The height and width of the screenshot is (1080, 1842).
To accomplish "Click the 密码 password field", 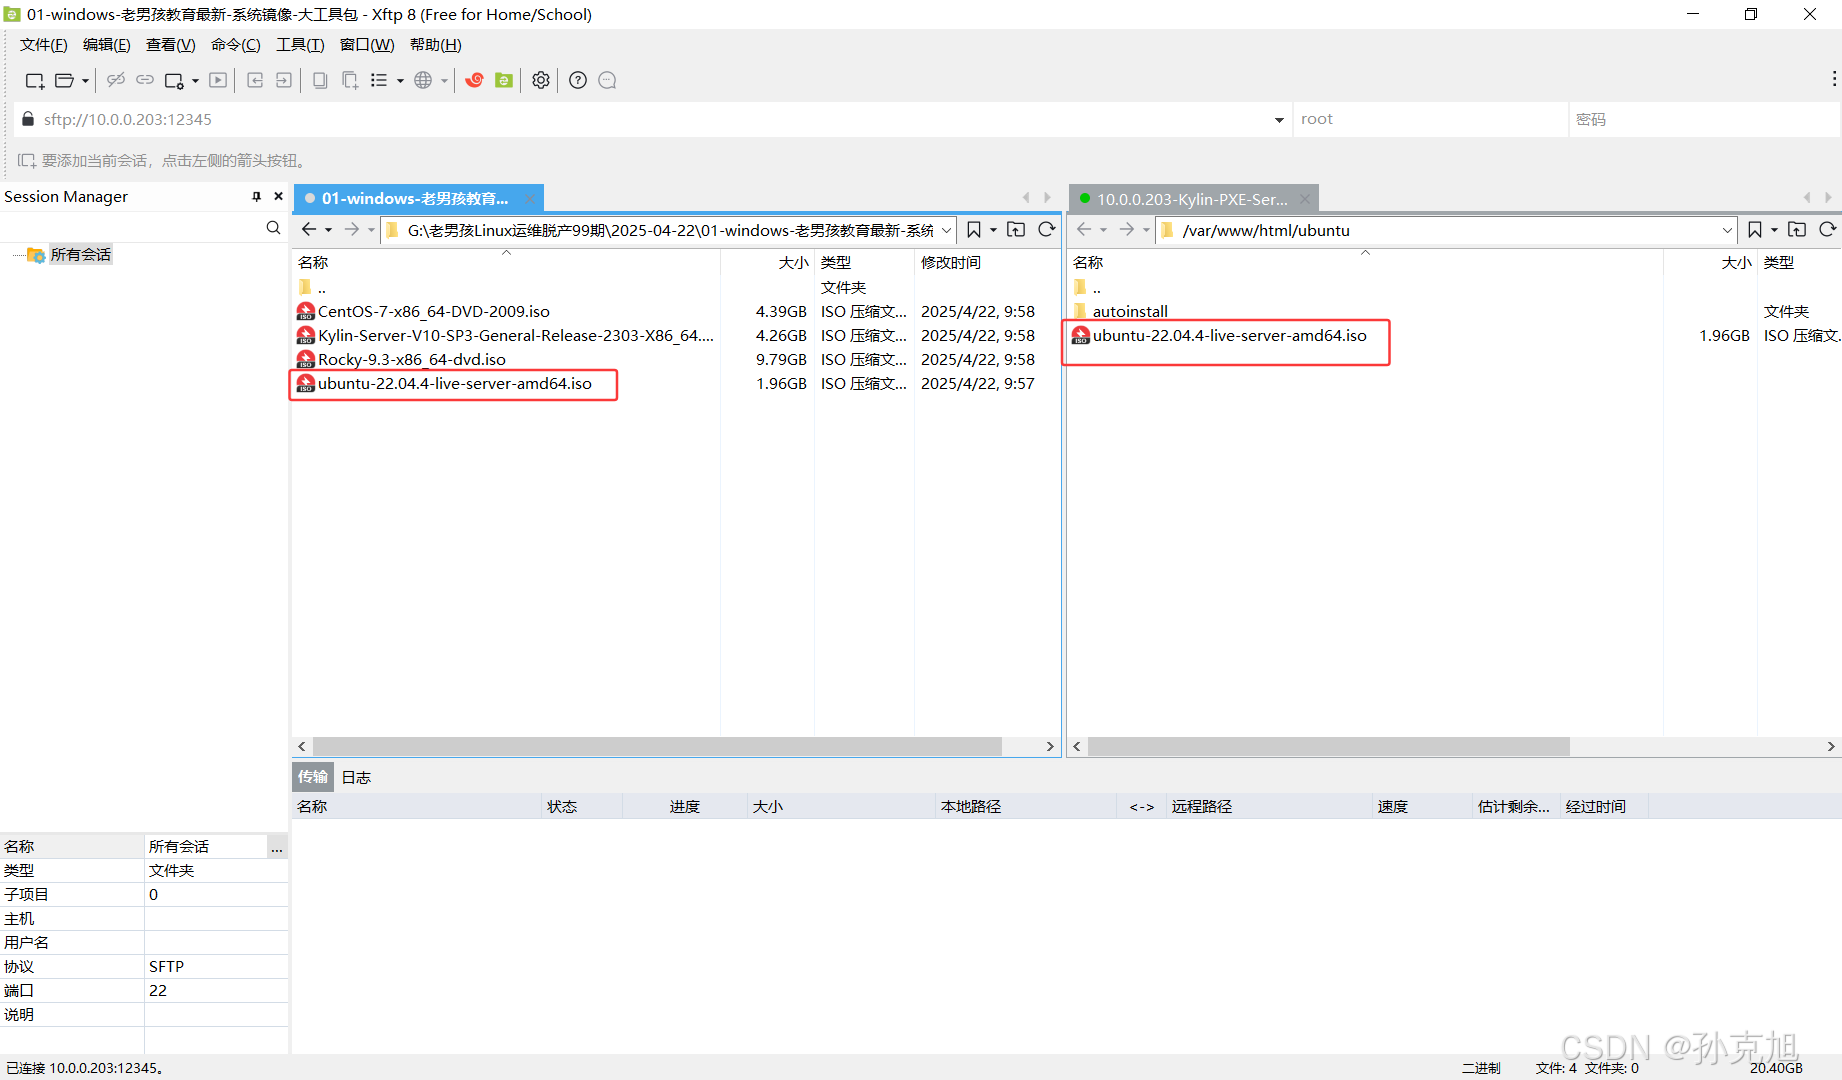I will pyautogui.click(x=1704, y=119).
